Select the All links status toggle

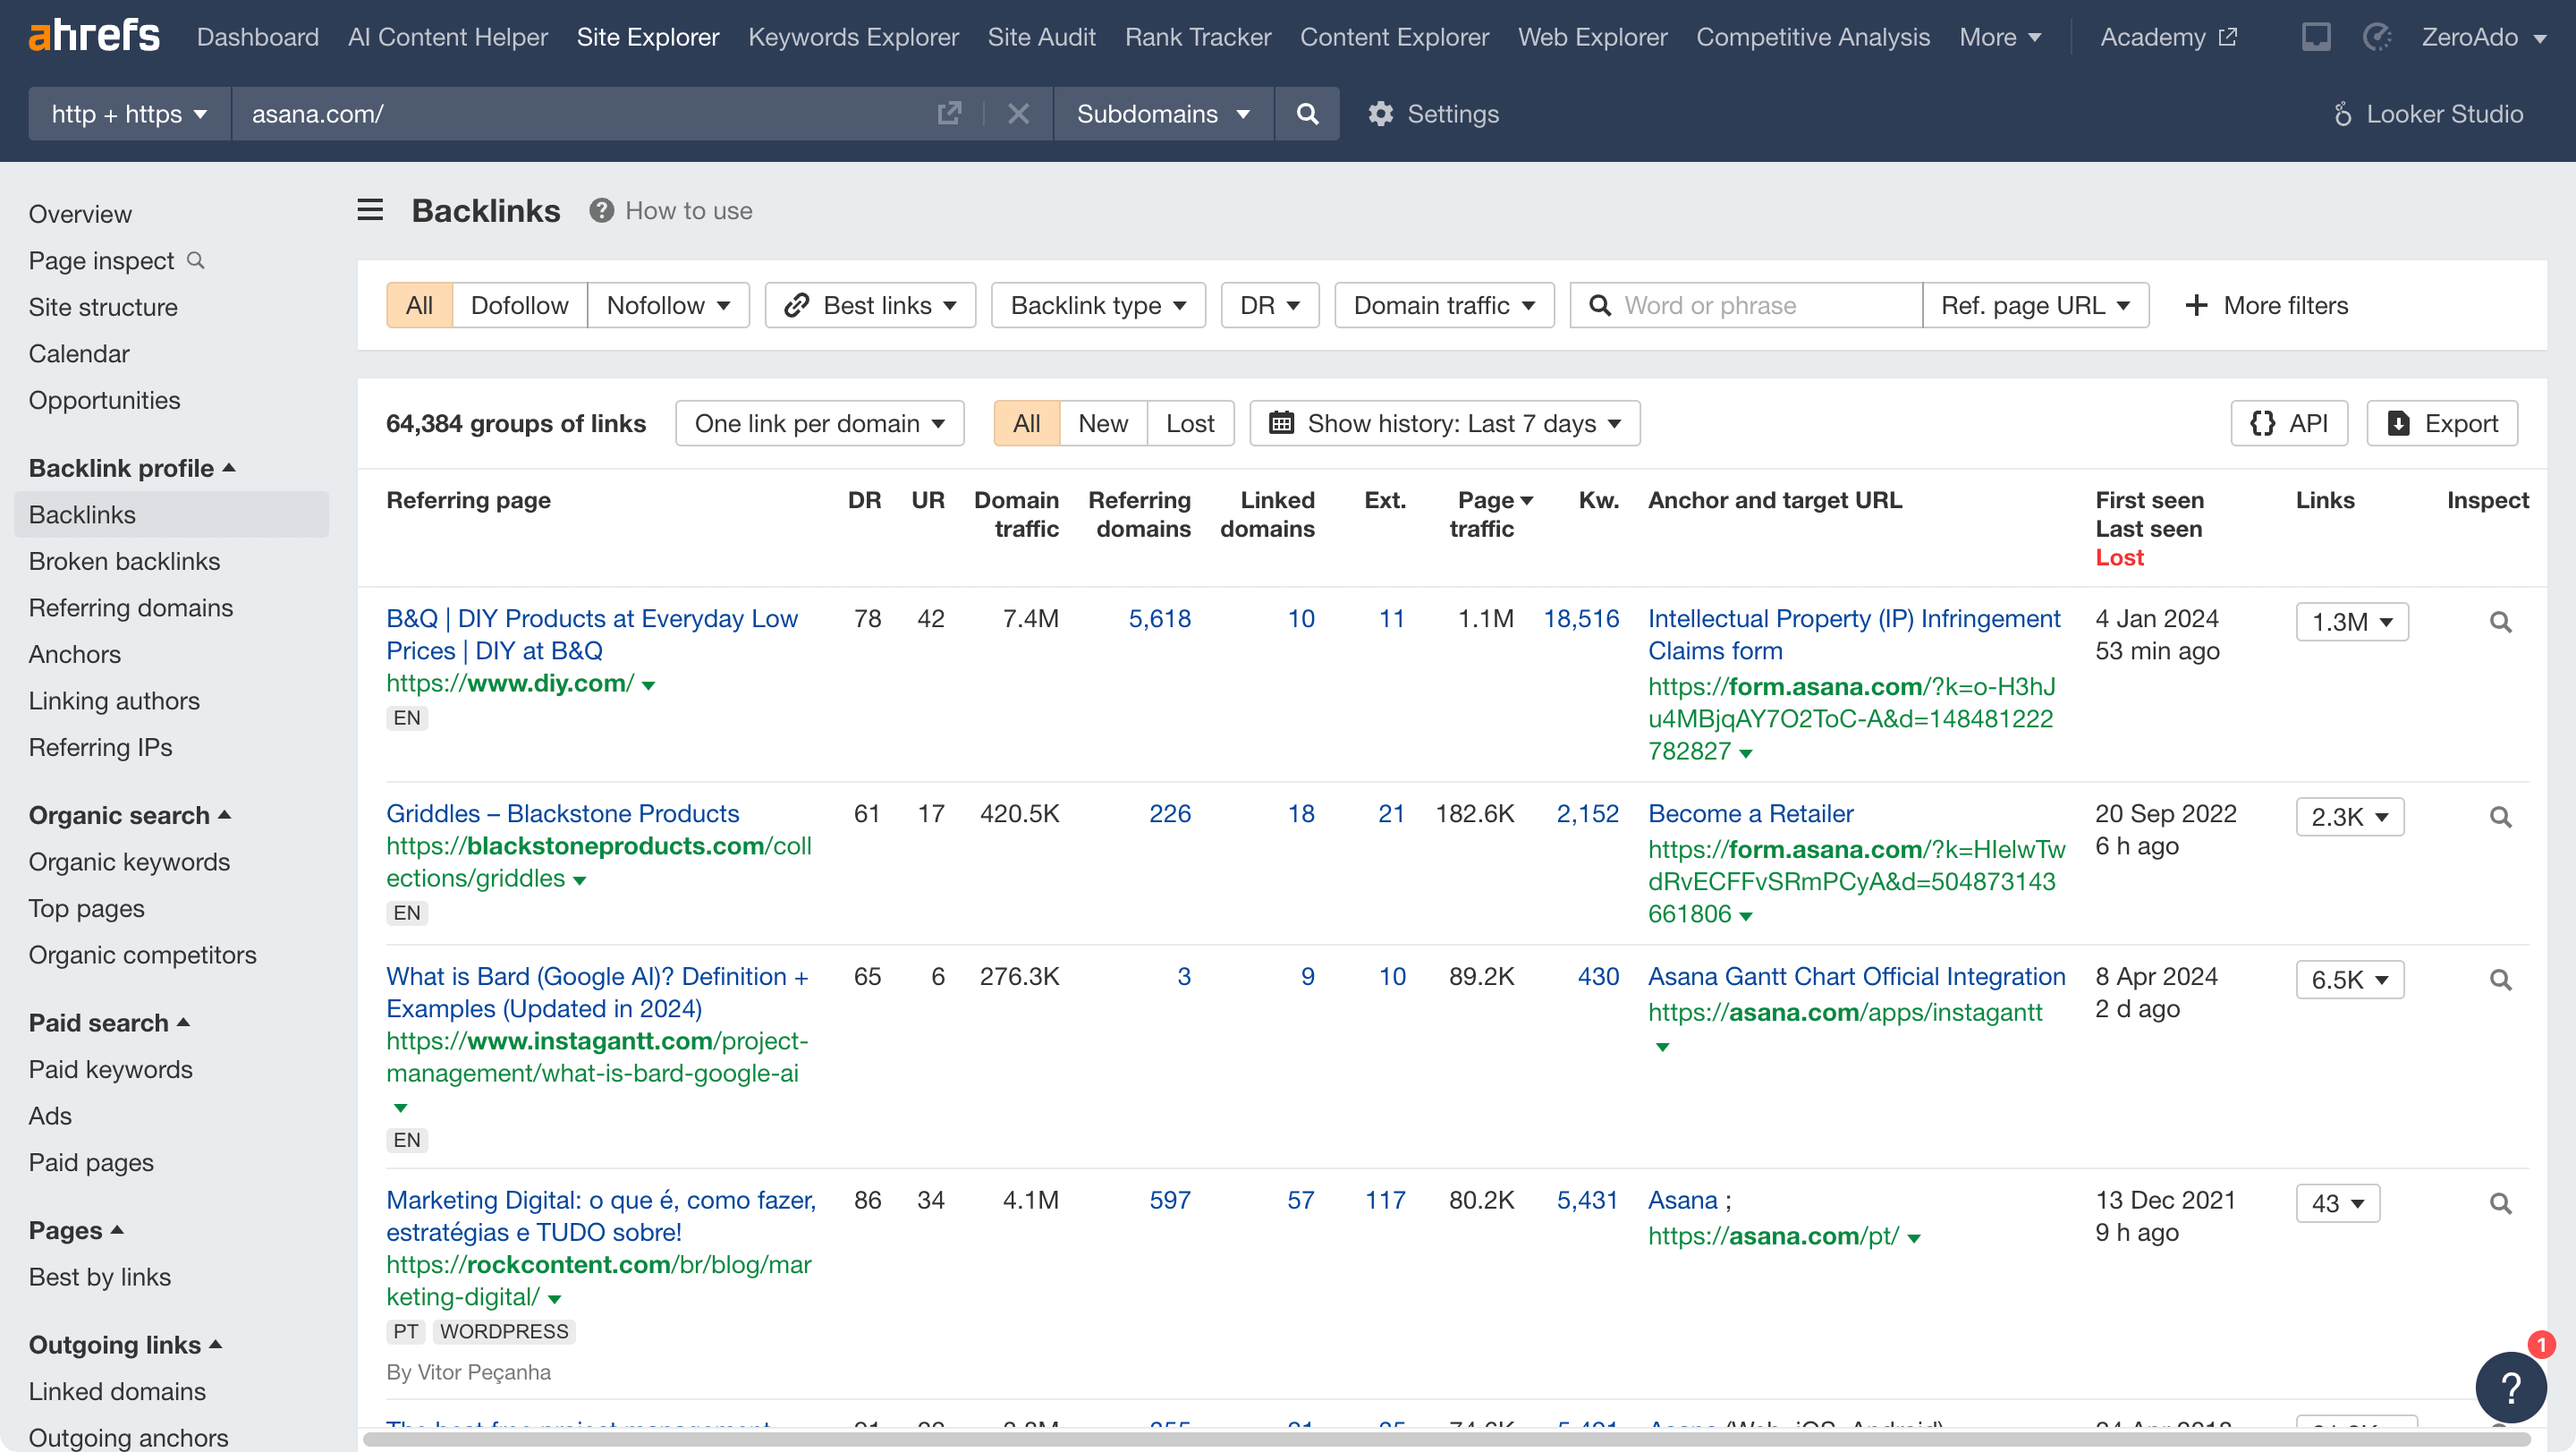pyautogui.click(x=1026, y=423)
